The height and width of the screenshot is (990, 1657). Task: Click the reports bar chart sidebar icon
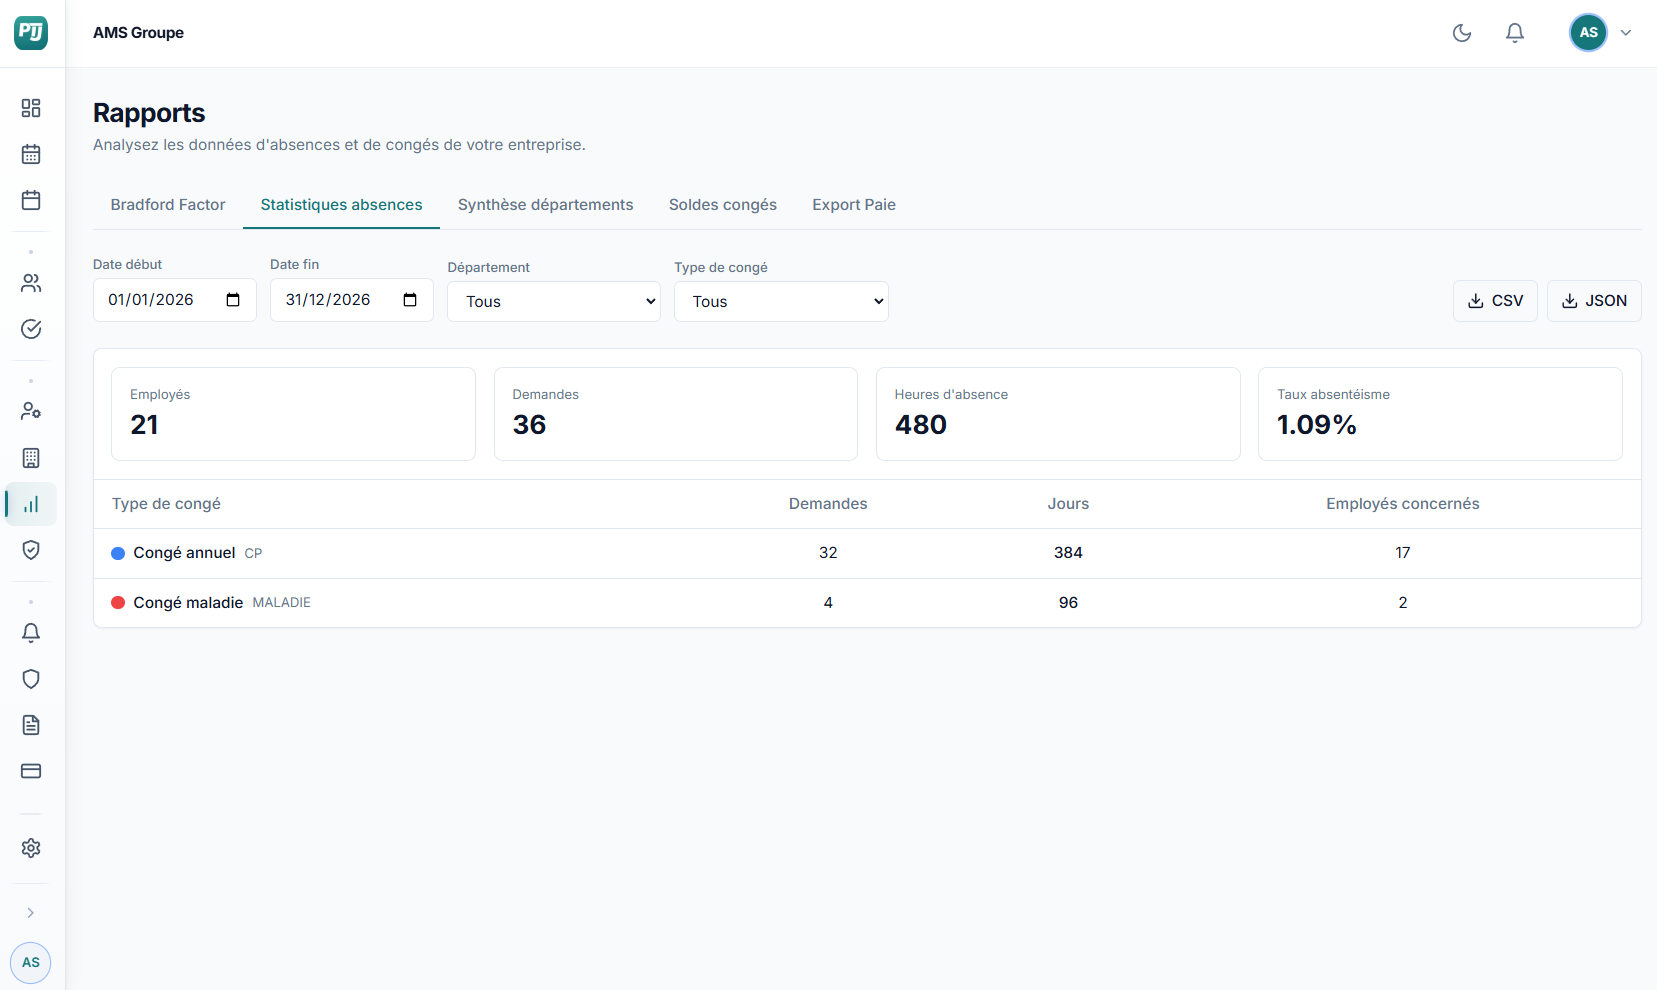pos(31,505)
